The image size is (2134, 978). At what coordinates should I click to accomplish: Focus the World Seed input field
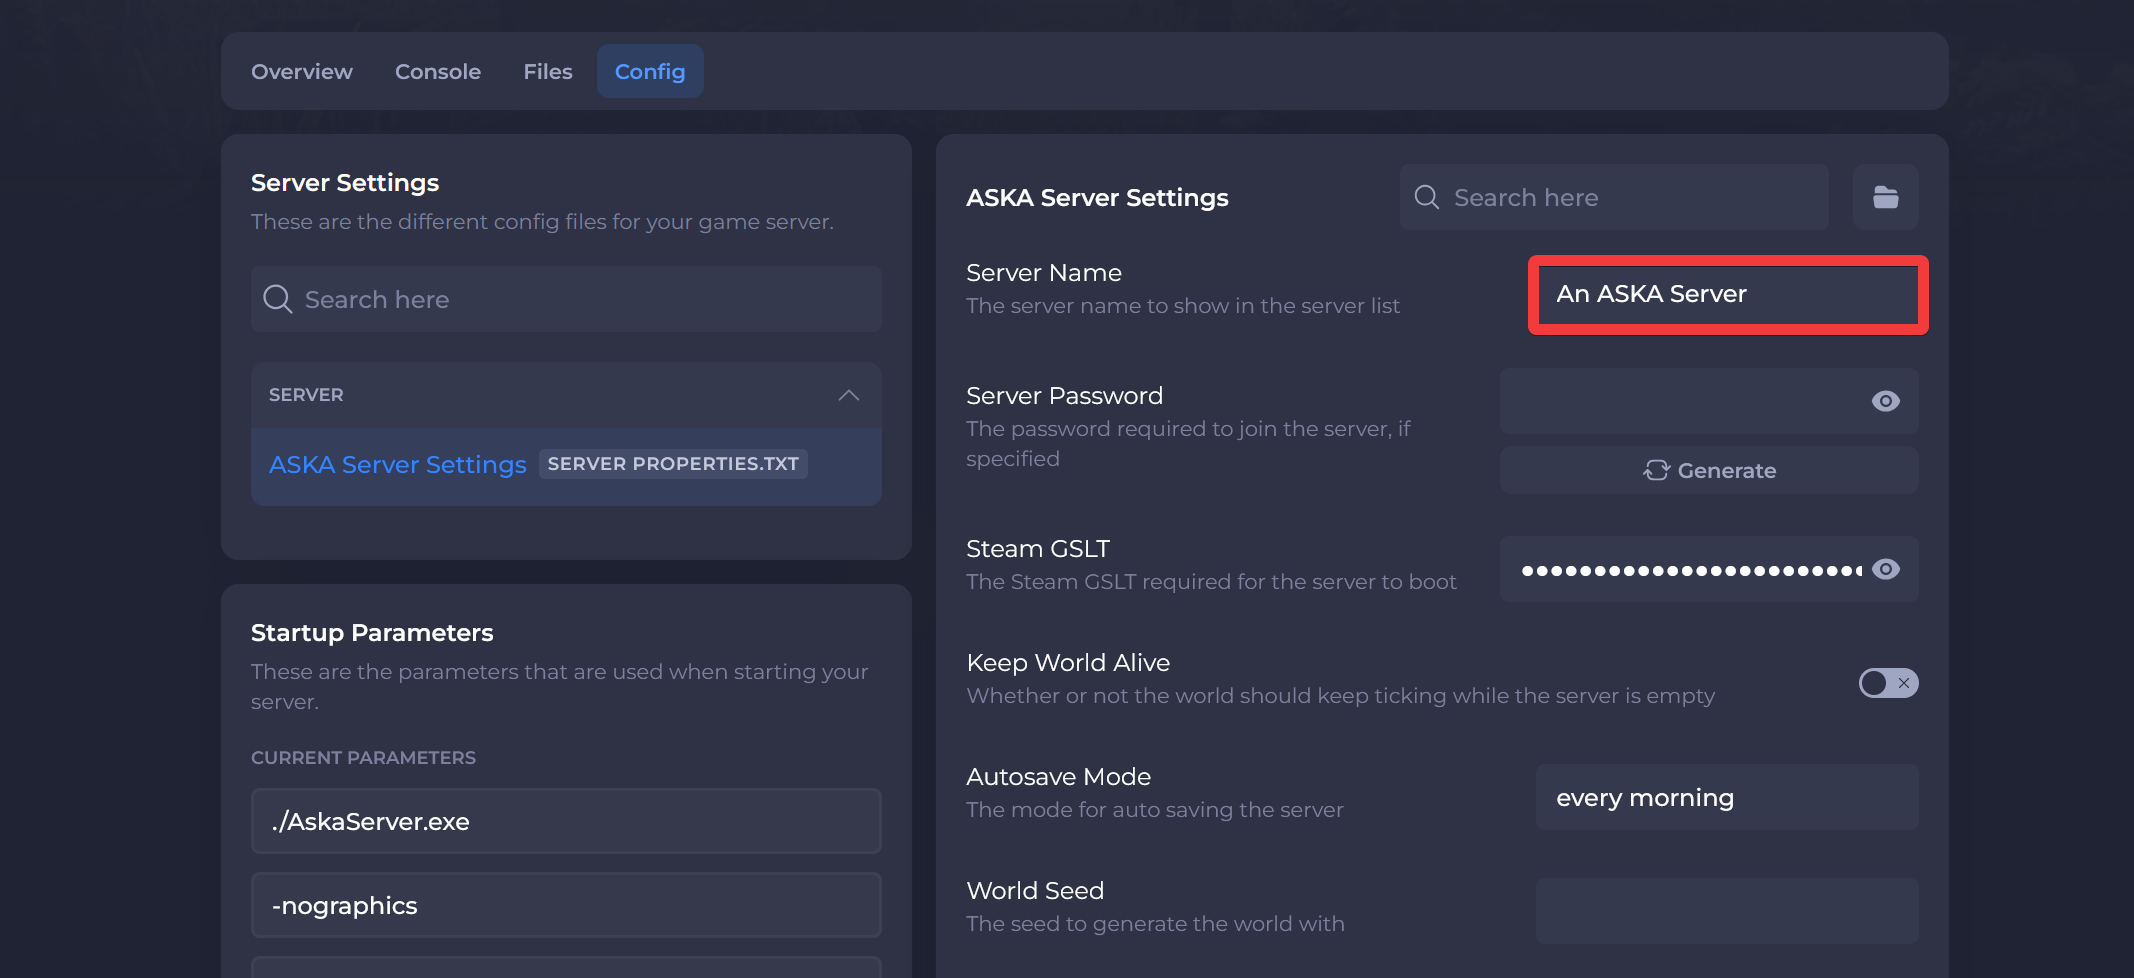pyautogui.click(x=1727, y=911)
